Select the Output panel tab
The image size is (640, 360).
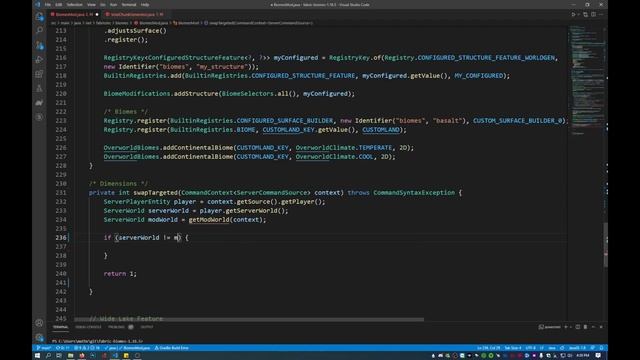(147, 327)
